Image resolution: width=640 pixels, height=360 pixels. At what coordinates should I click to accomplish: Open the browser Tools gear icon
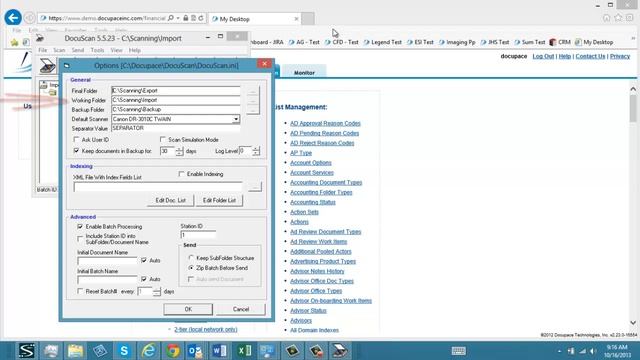[x=629, y=18]
